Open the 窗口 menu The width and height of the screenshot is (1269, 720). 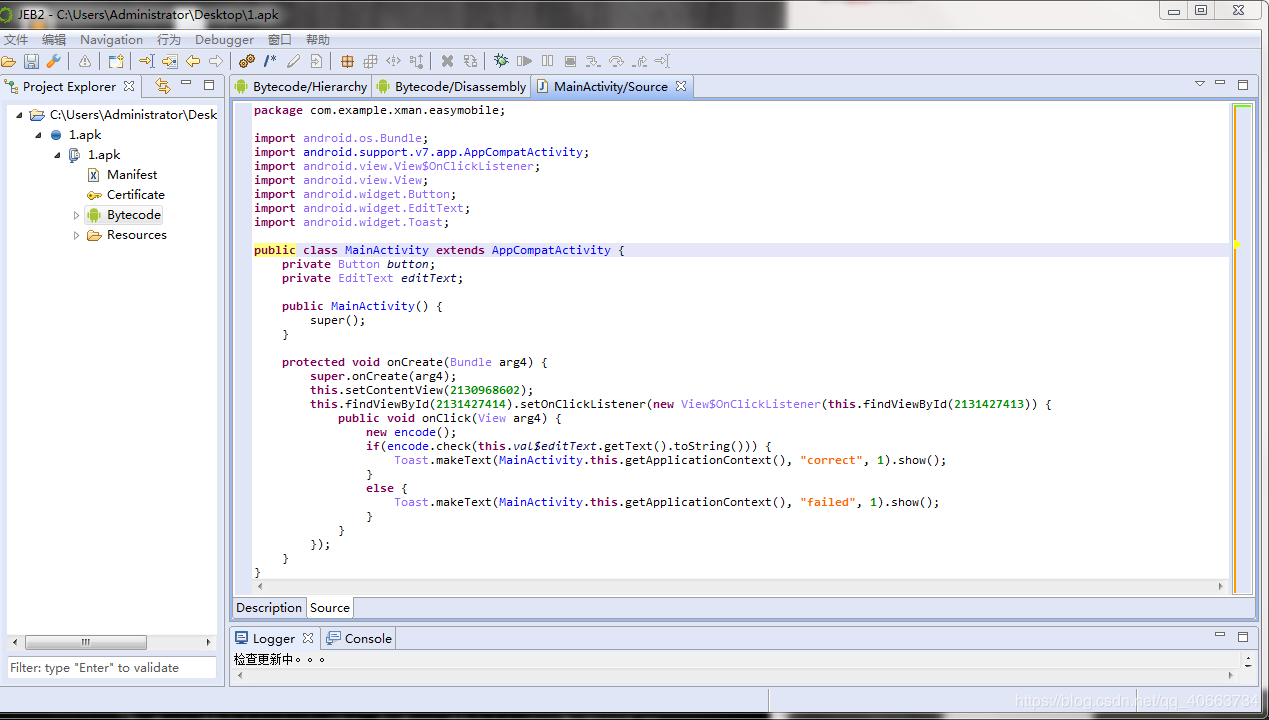pos(280,40)
